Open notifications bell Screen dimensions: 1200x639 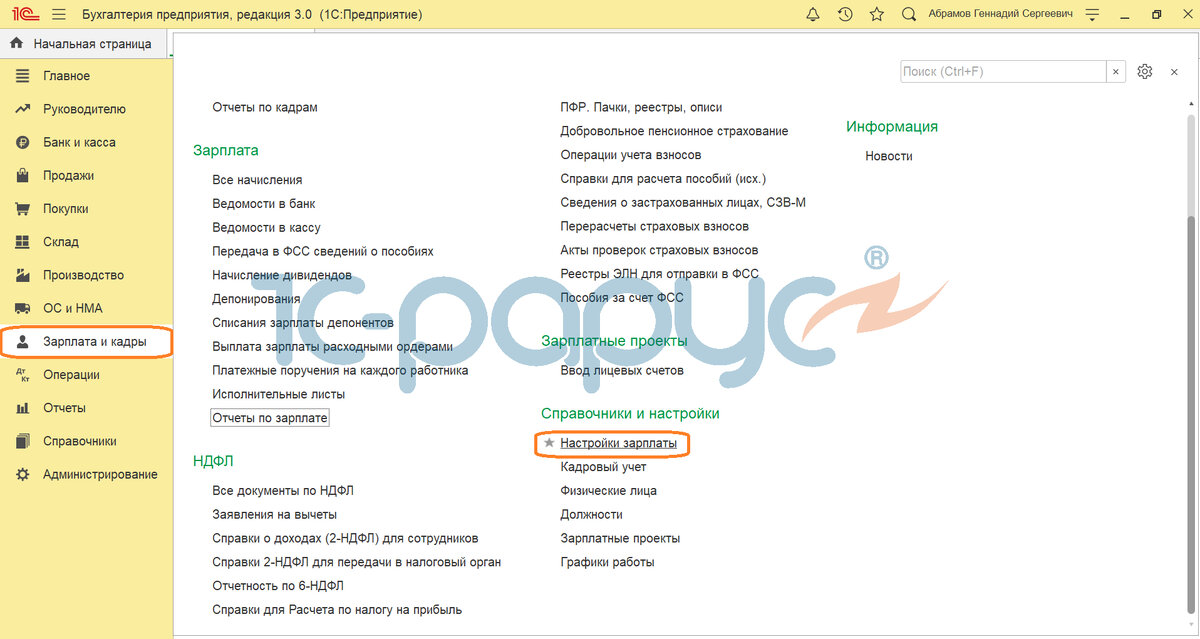(812, 15)
